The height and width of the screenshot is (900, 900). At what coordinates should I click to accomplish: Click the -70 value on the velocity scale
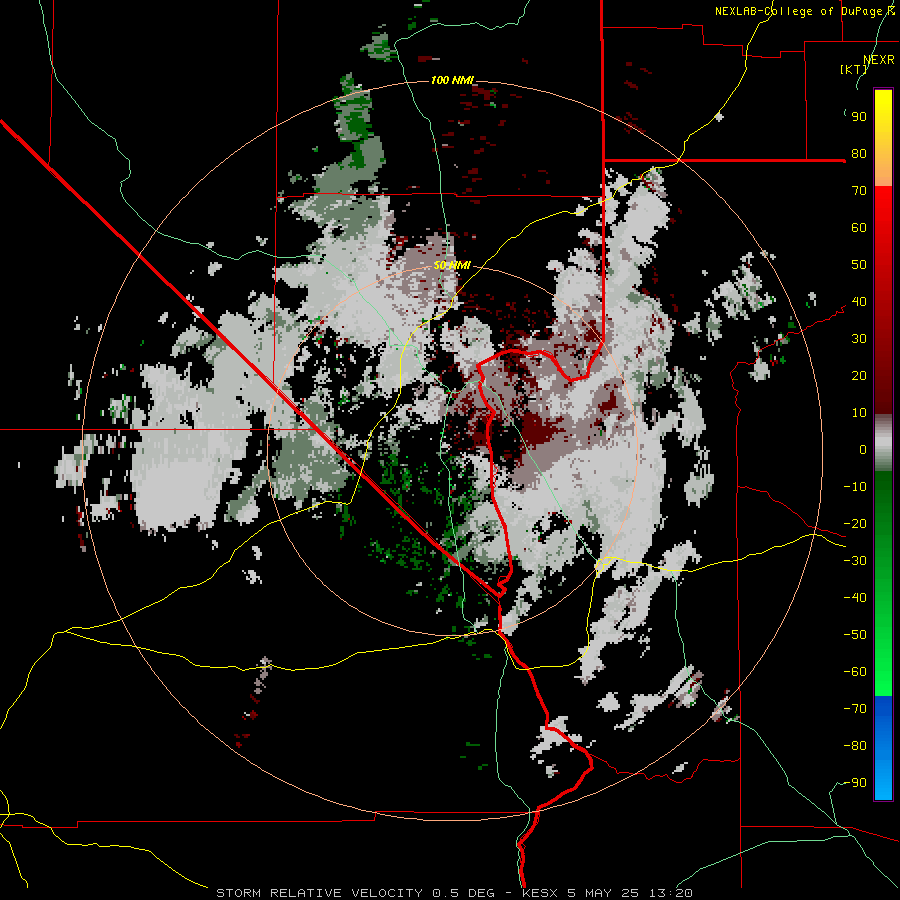point(855,709)
